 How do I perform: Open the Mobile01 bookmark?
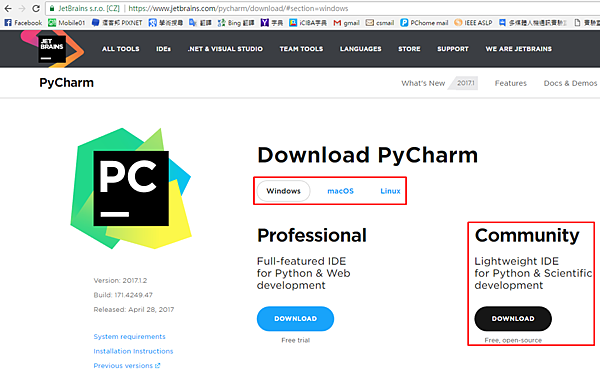click(x=67, y=23)
